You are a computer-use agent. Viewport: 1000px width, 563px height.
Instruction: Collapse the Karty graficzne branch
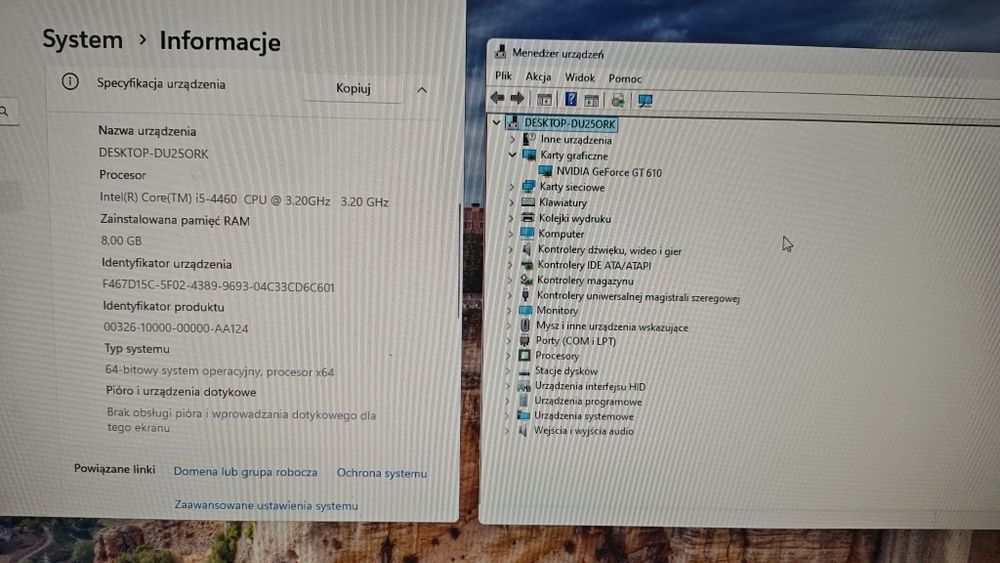click(512, 154)
